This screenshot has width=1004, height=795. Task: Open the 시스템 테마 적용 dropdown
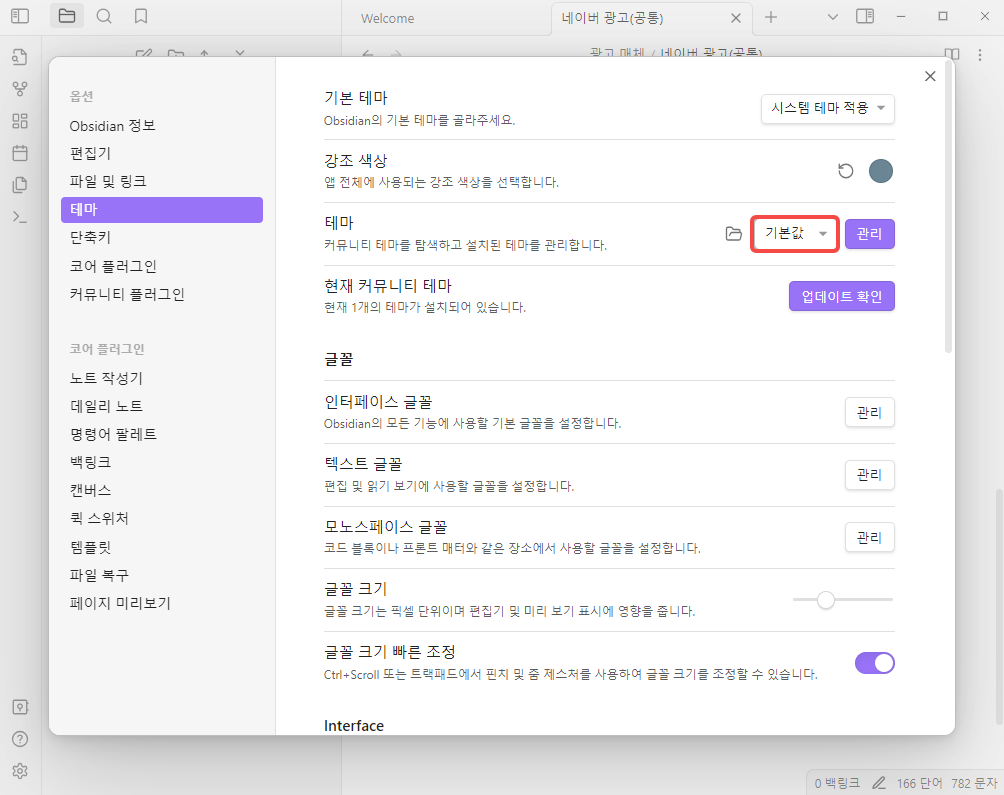pos(827,109)
